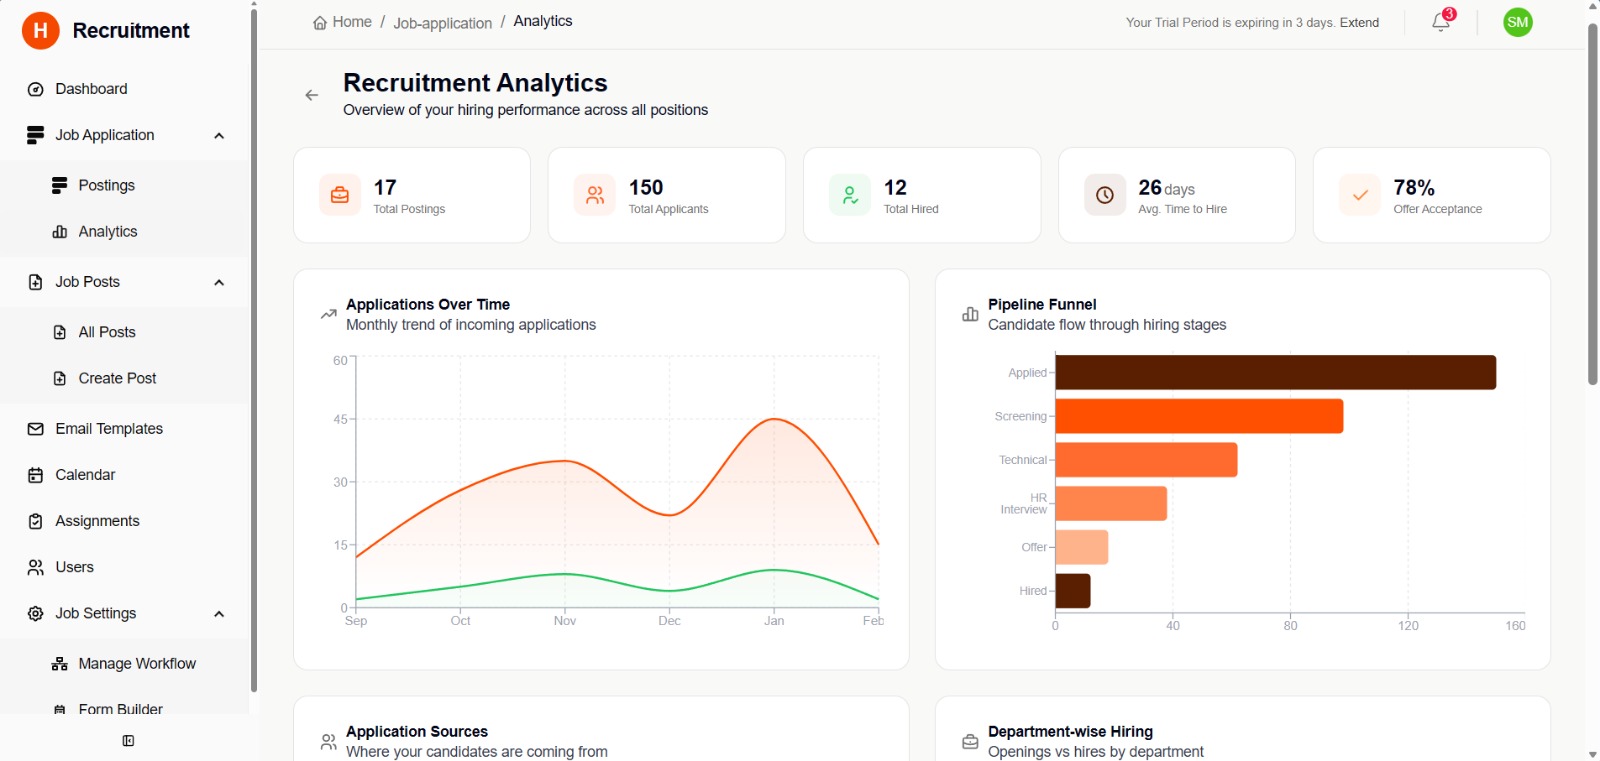Click the Total Postings briefcase icon
1600x761 pixels.
point(340,195)
